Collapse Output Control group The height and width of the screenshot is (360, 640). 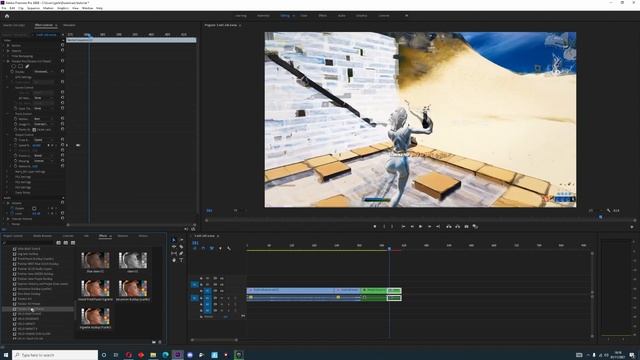(x=7, y=135)
